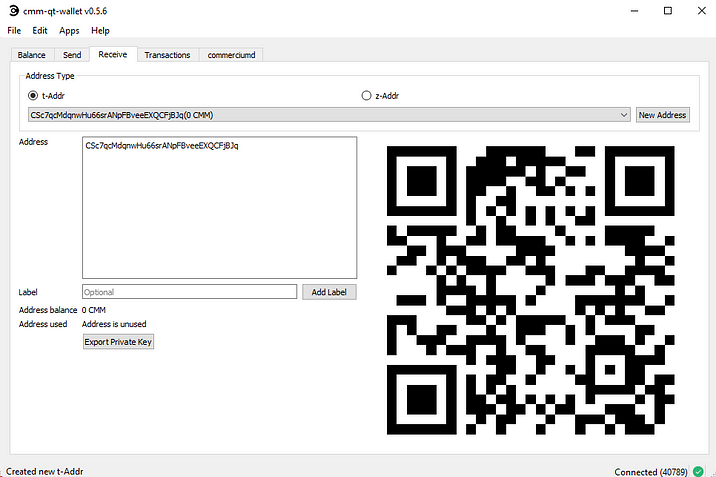Screen dimensions: 716x477
Task: Switch to the Send tab
Action: pos(72,55)
